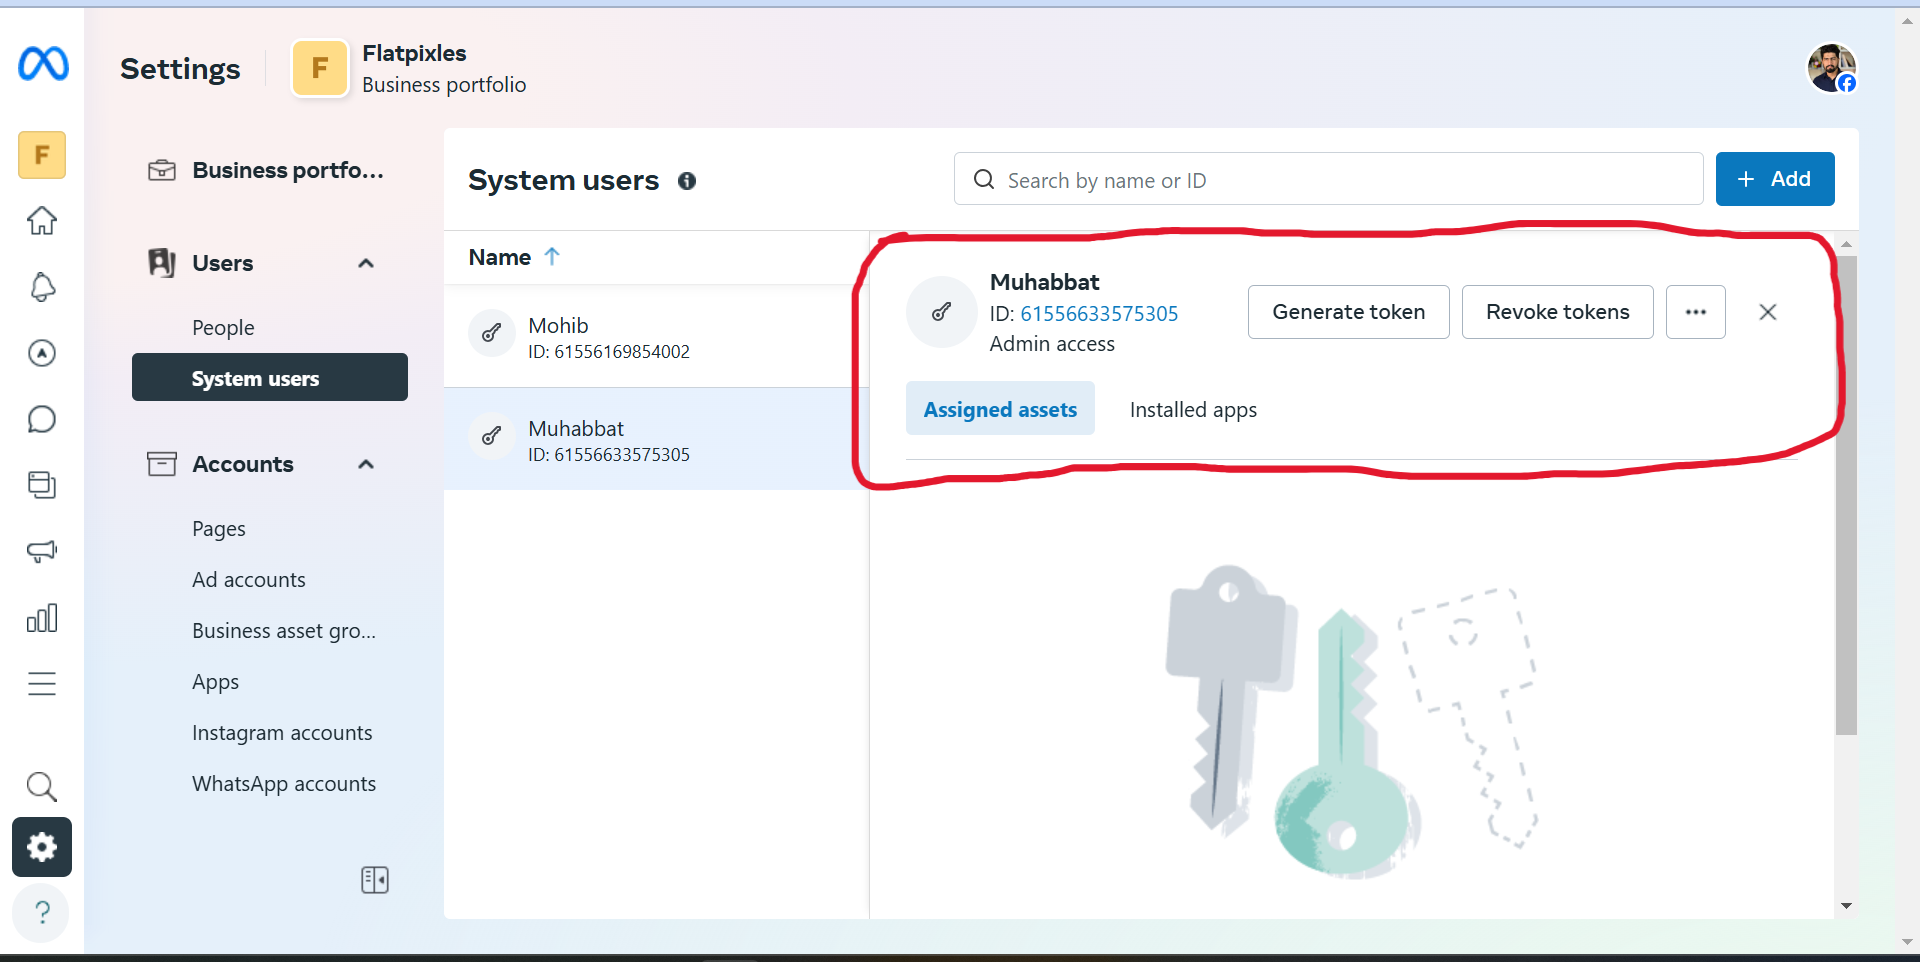Image resolution: width=1920 pixels, height=962 pixels.
Task: Click the question mark help icon
Action: tap(42, 912)
